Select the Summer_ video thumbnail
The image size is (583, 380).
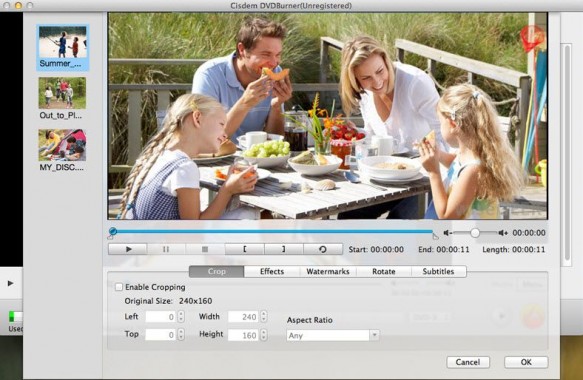(x=62, y=47)
